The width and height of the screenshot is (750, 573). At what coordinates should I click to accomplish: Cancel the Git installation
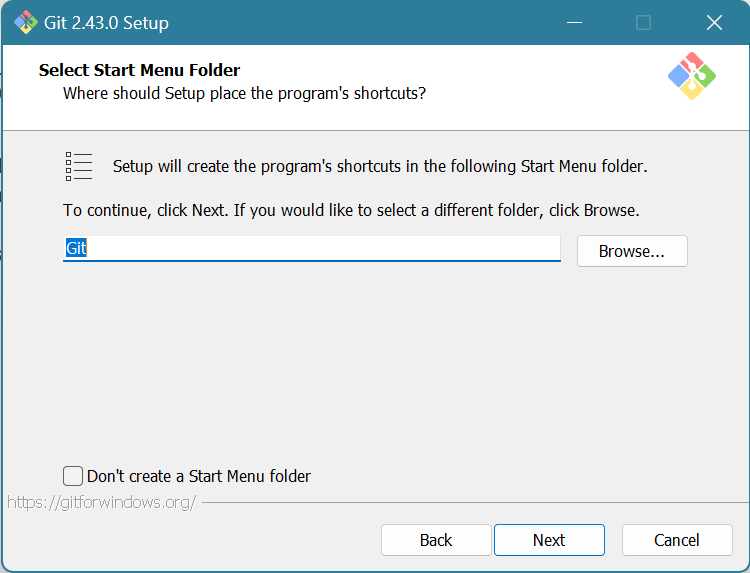coord(676,540)
